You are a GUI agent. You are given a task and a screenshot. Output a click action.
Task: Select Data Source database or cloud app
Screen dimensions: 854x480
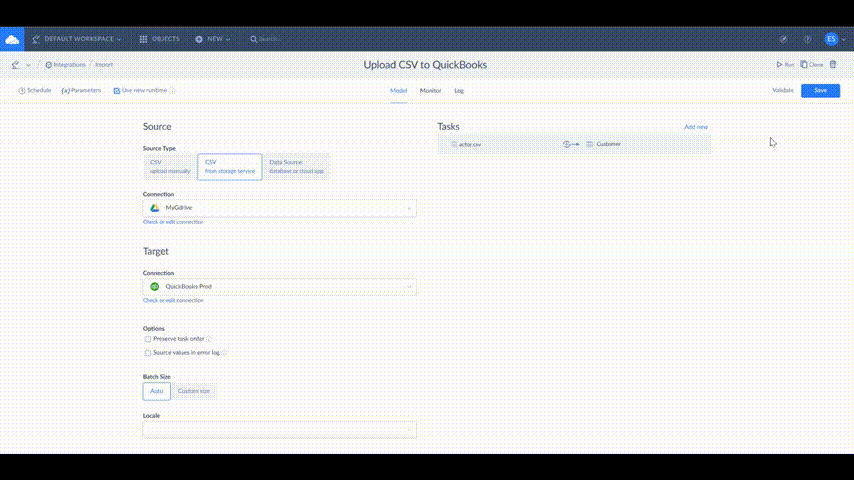(296, 167)
